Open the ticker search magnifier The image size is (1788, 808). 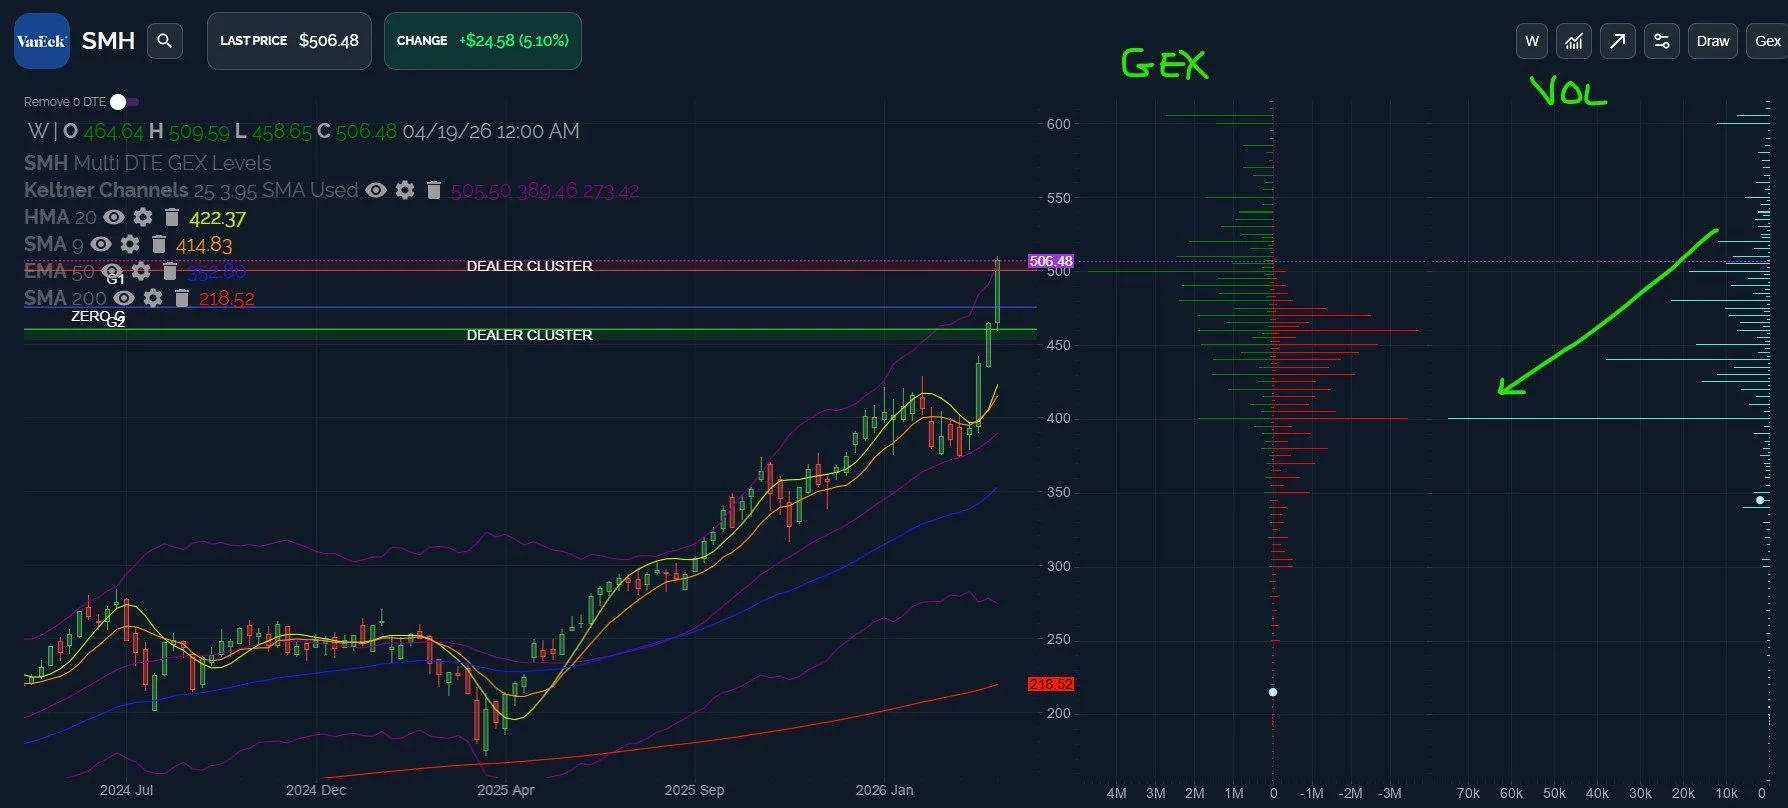[x=165, y=41]
